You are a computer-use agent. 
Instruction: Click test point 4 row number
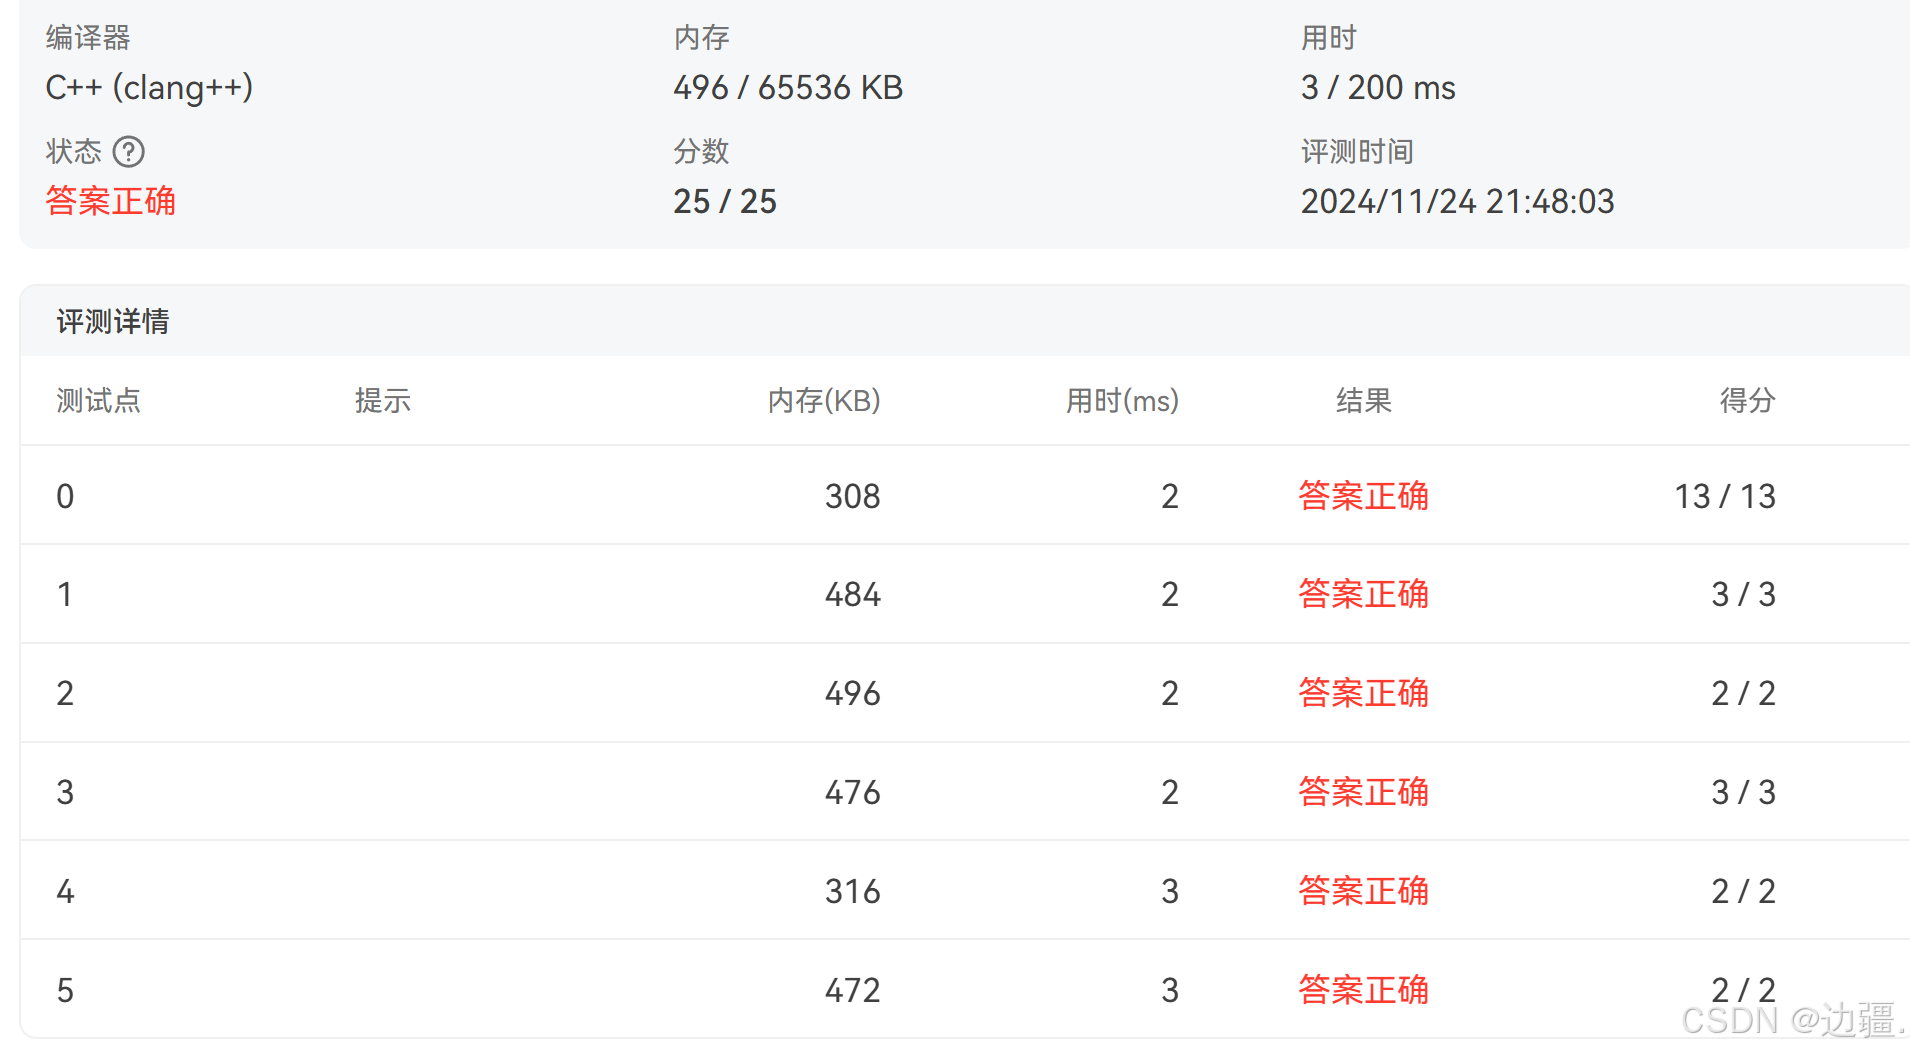65,891
